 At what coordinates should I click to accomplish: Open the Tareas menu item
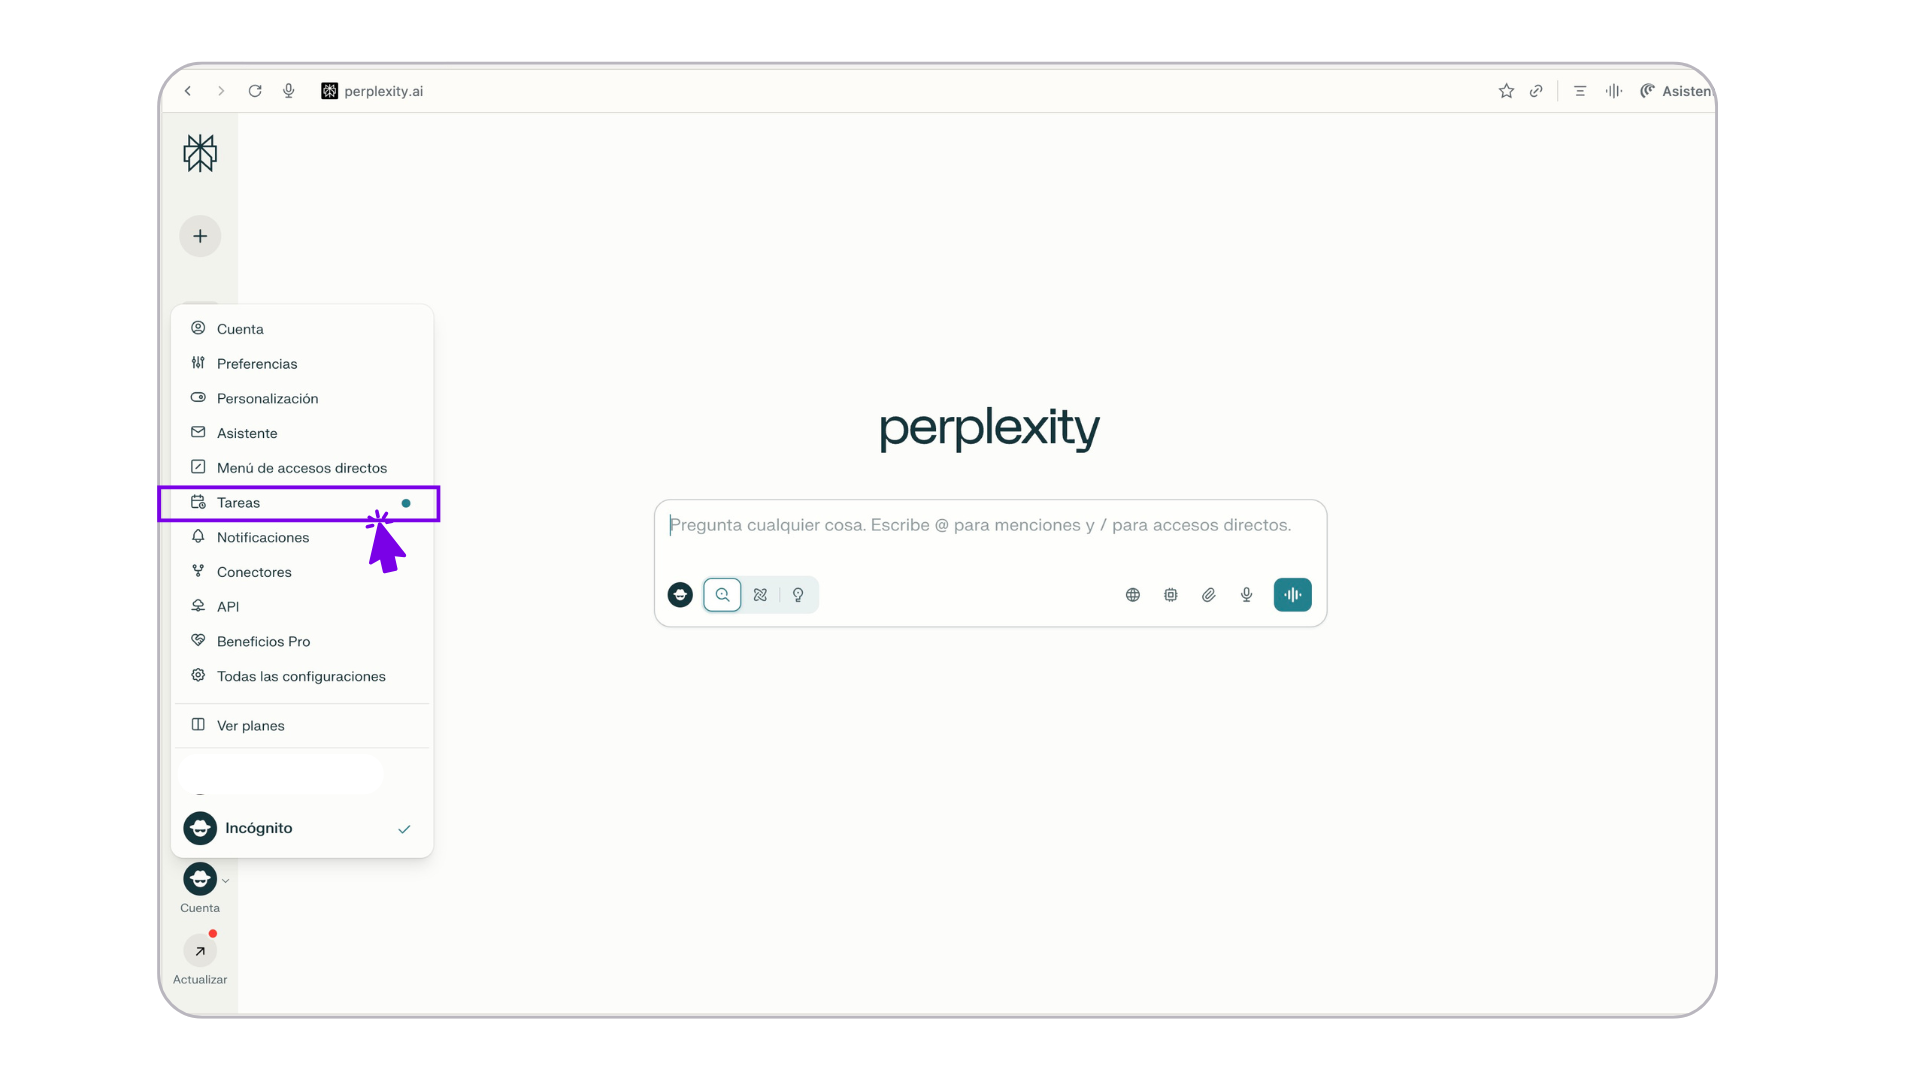click(x=239, y=503)
